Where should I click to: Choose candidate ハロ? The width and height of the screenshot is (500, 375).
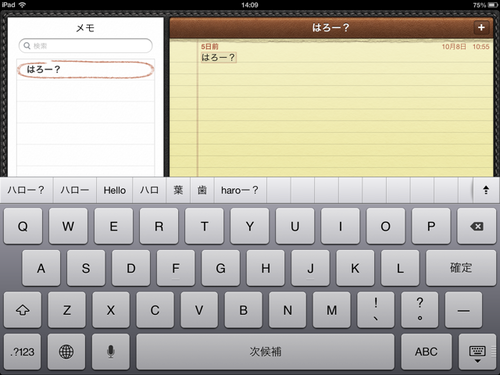149,190
